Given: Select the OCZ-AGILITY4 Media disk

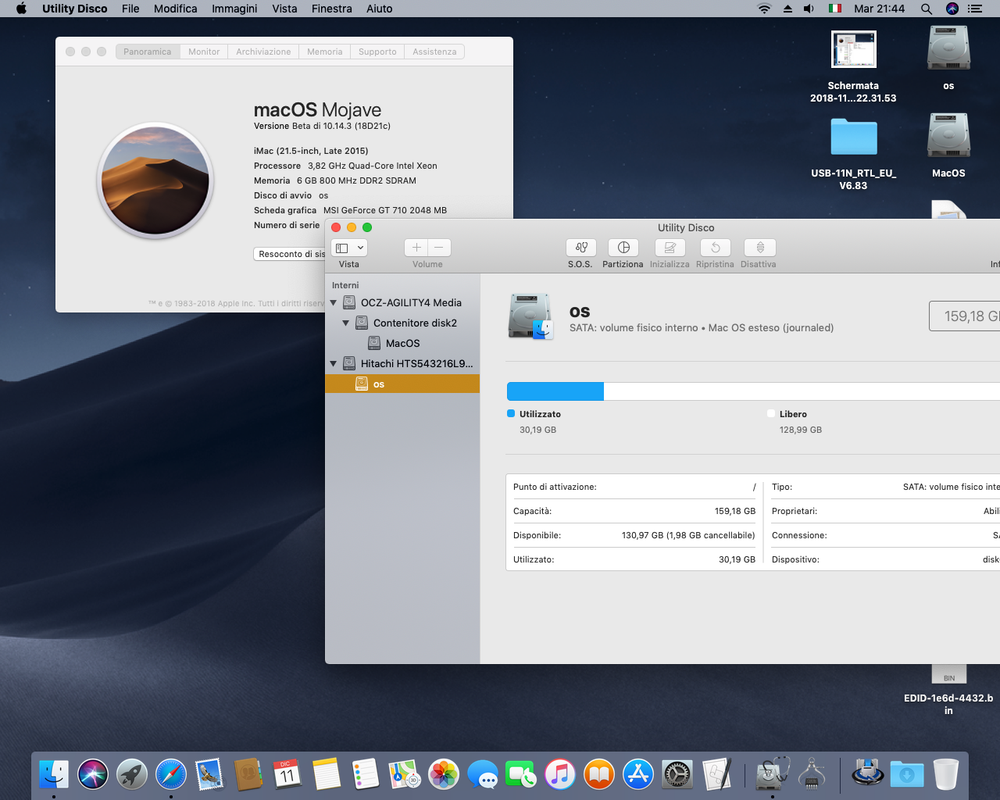Looking at the screenshot, I should (402, 302).
